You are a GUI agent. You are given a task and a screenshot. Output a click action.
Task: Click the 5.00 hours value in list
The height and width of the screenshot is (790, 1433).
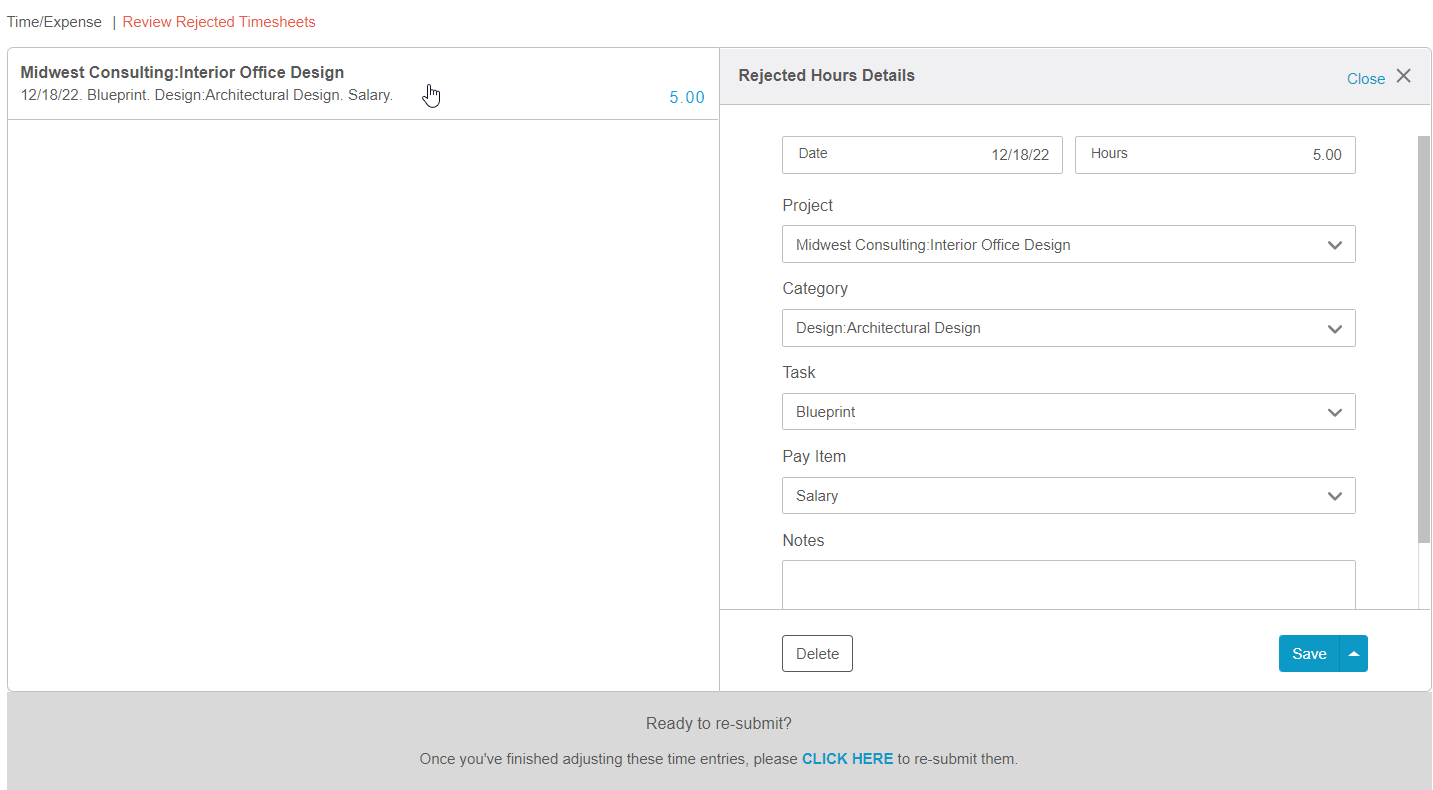coord(687,98)
